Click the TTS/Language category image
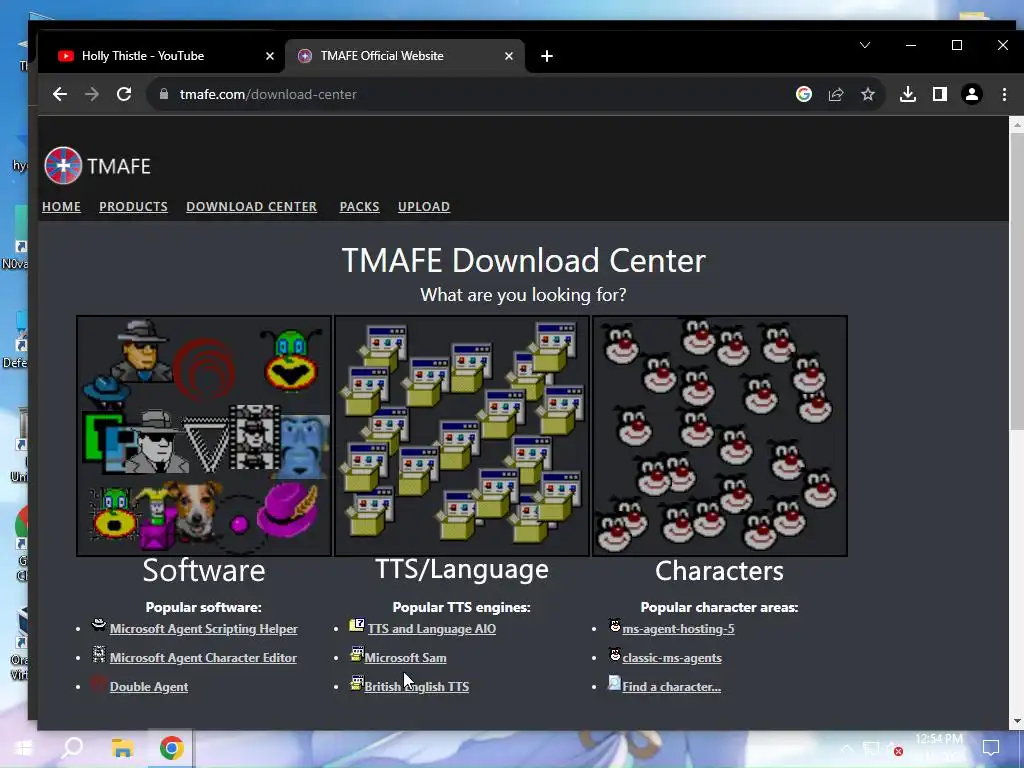Viewport: 1024px width, 768px height. tap(462, 436)
